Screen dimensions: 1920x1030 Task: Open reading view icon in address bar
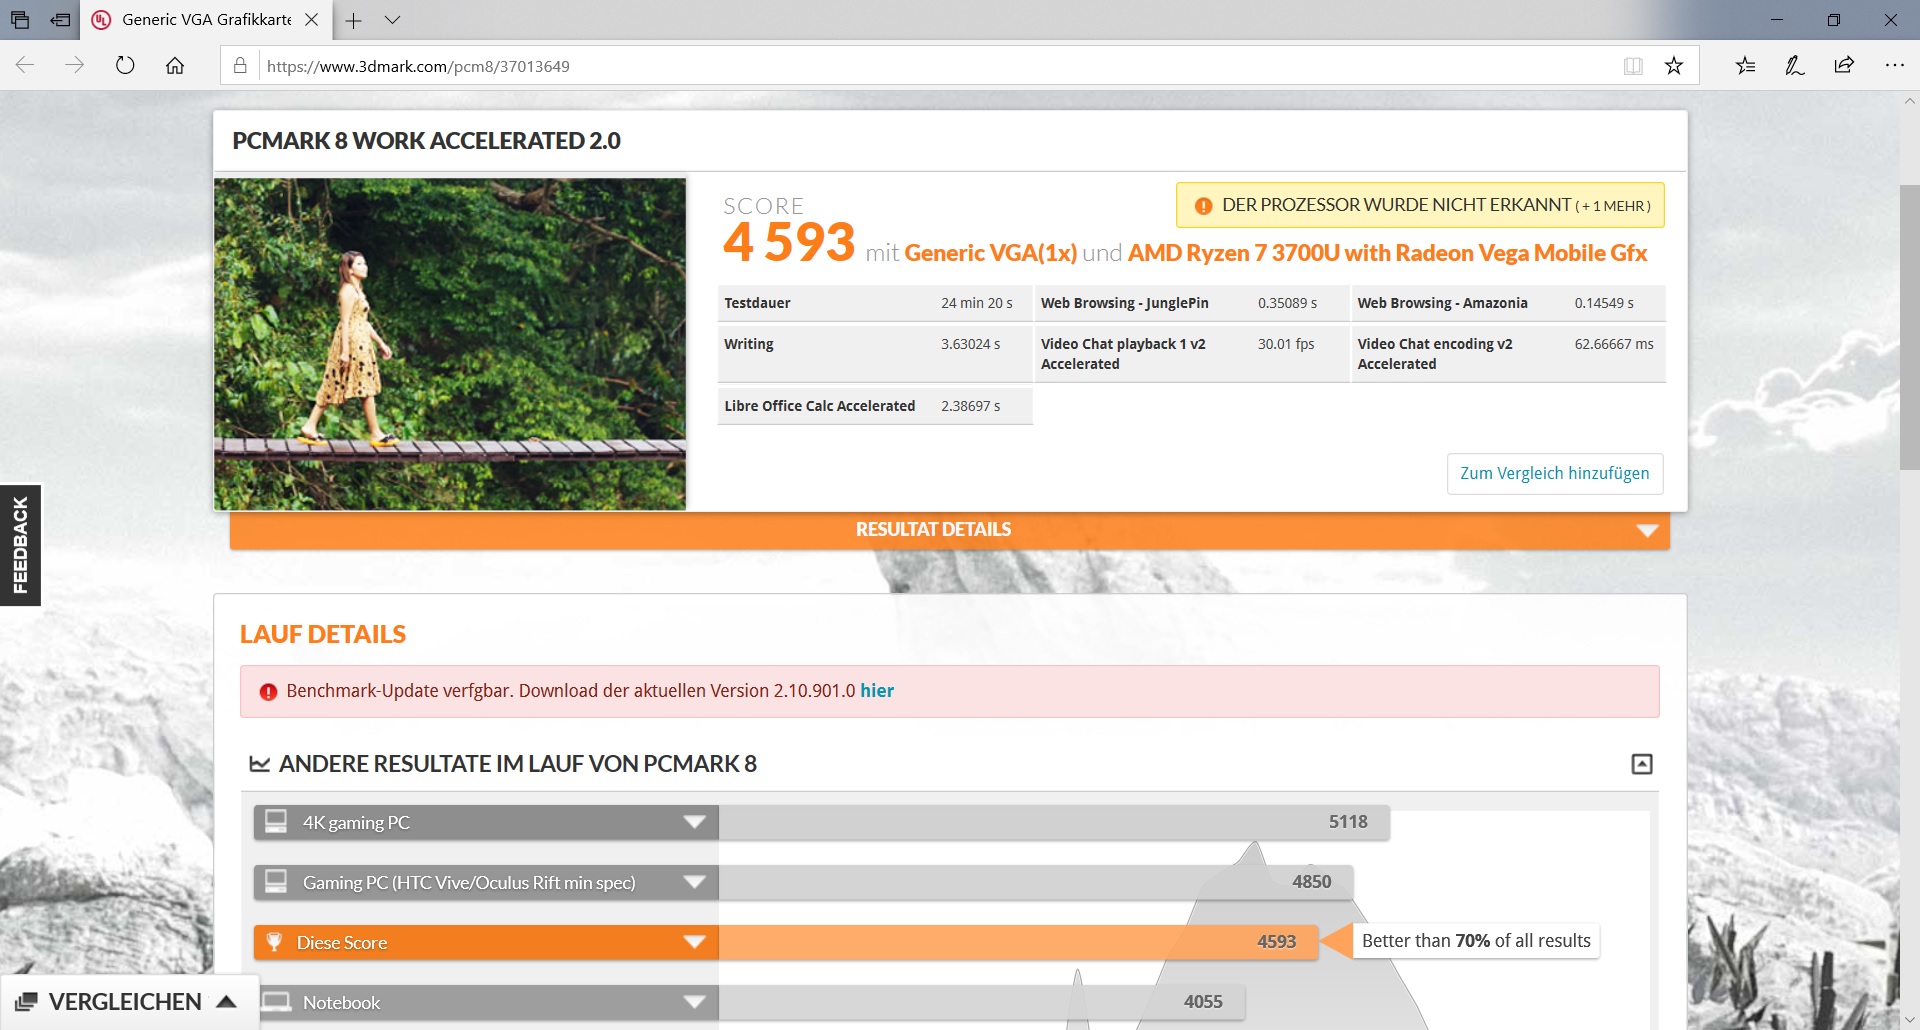coord(1633,66)
